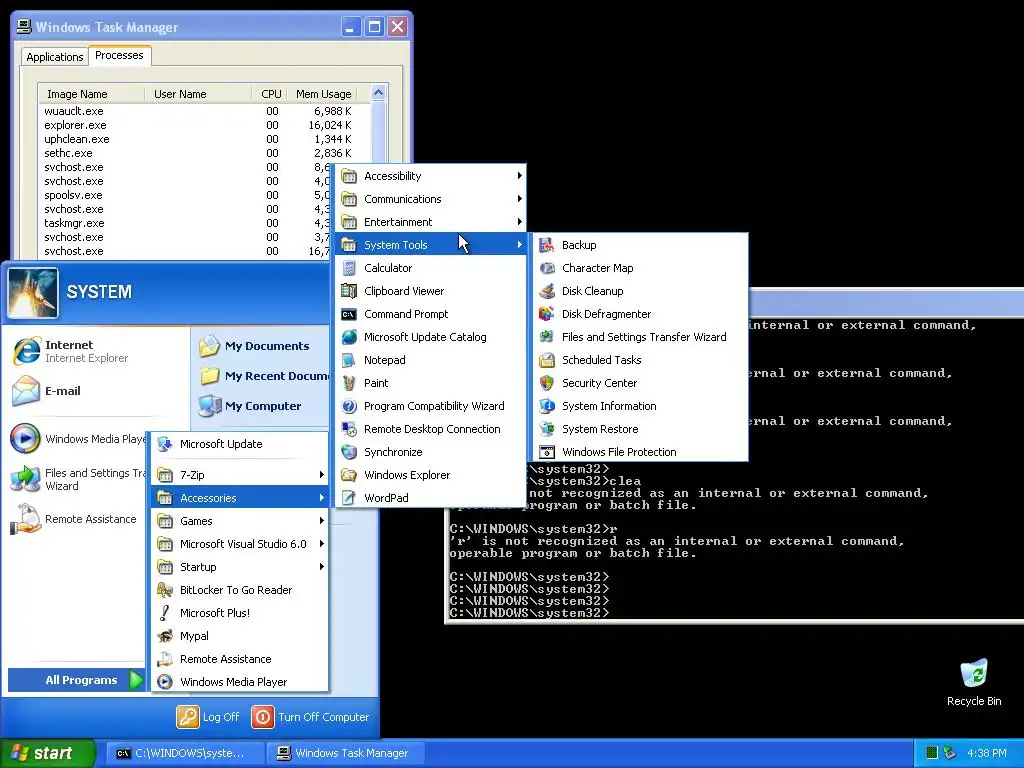Expand the Startup program folder
This screenshot has height=768, width=1024.
[240, 567]
